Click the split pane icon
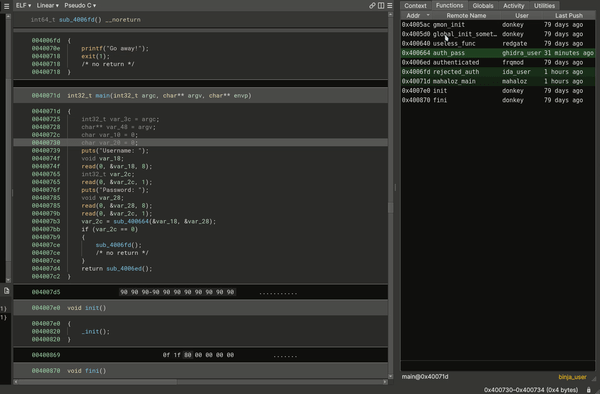The width and height of the screenshot is (600, 394). [381, 5]
